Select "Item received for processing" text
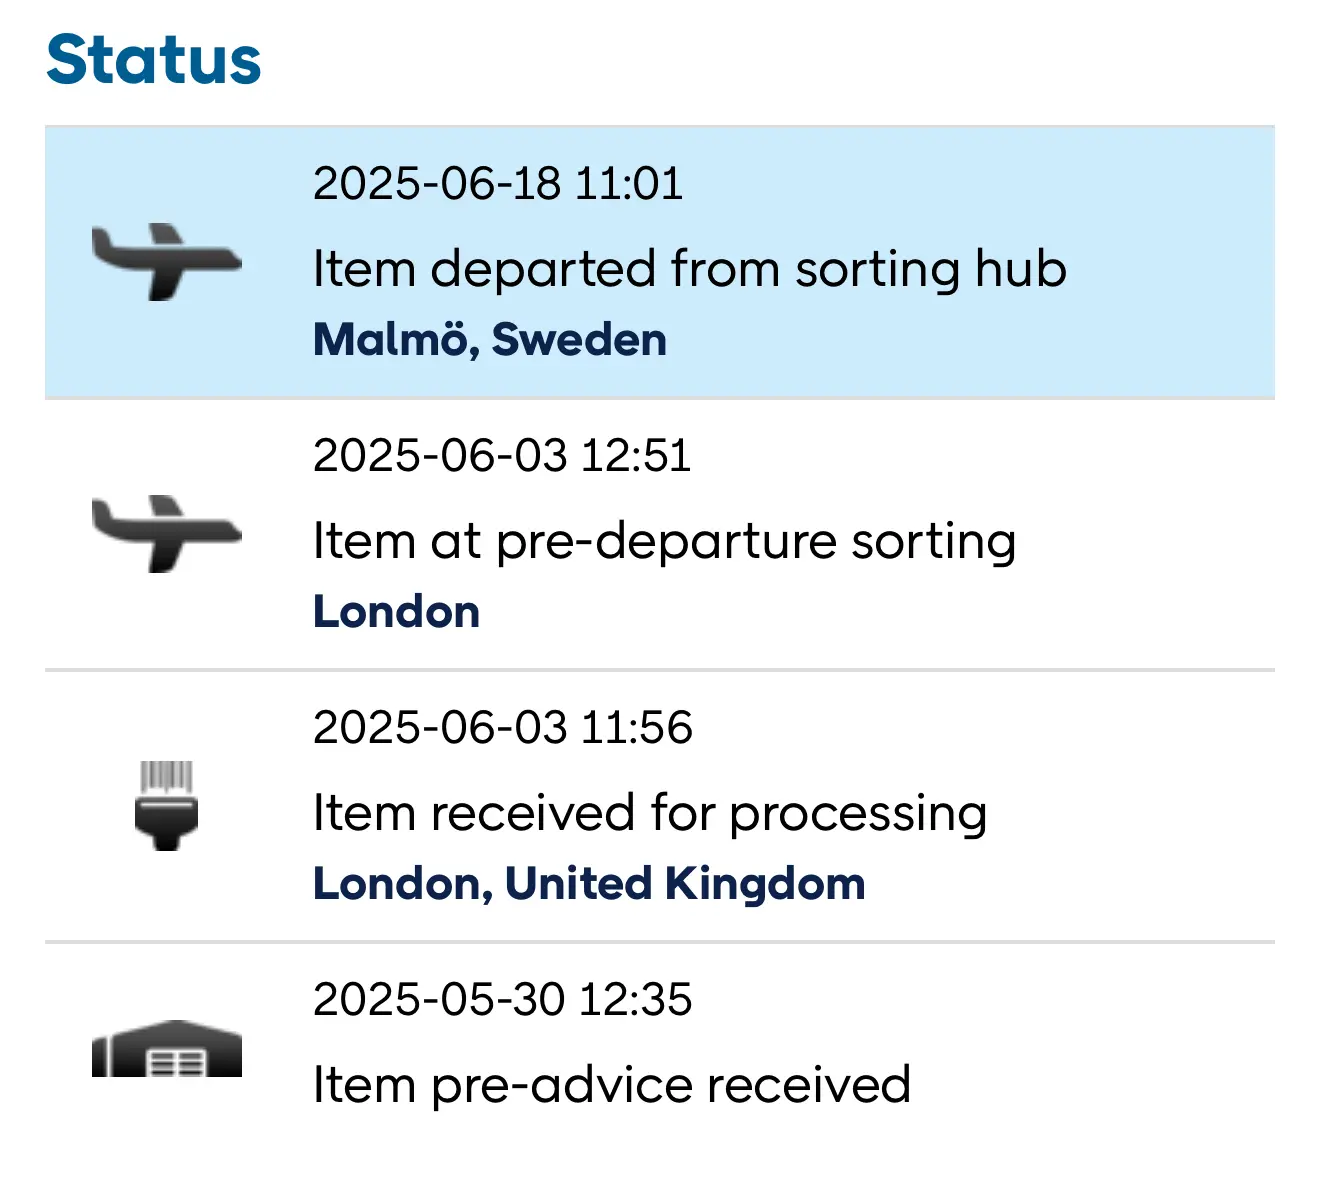The height and width of the screenshot is (1178, 1320). tap(650, 814)
